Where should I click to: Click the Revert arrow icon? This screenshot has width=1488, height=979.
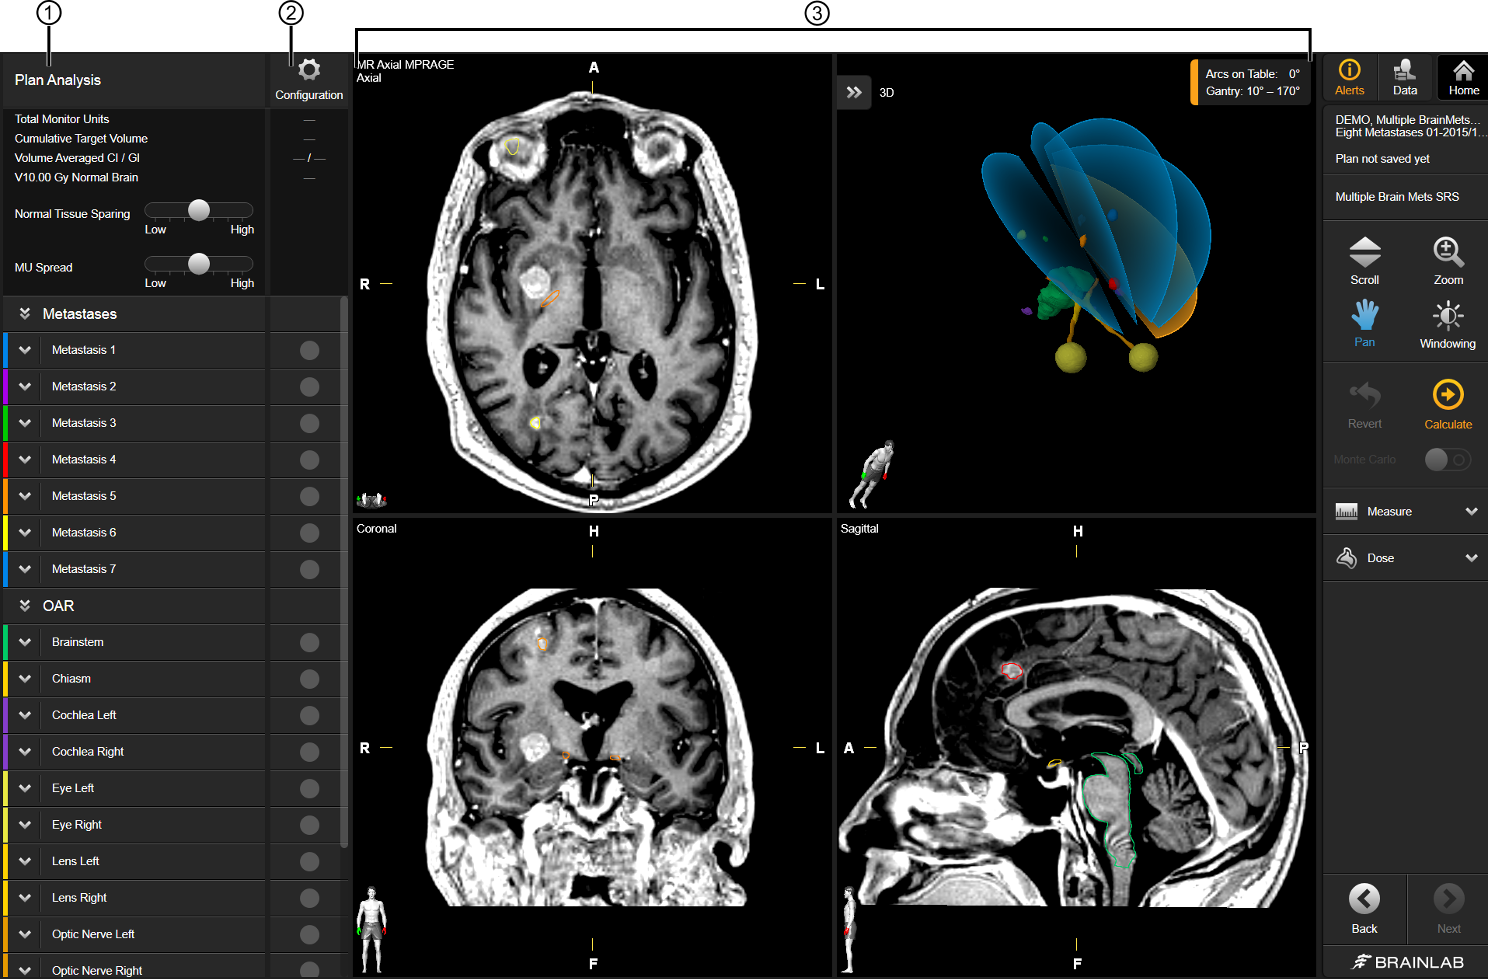[1364, 394]
